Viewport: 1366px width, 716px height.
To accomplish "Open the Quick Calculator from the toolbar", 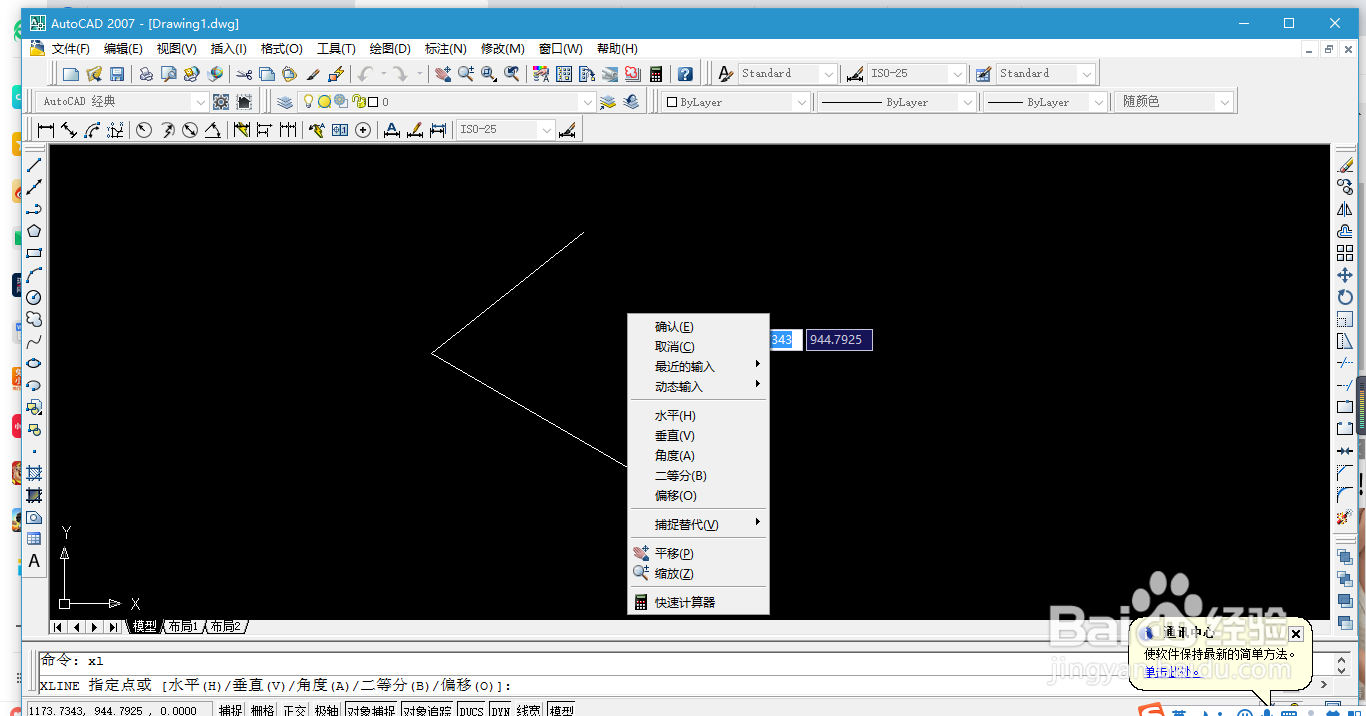I will coord(655,73).
